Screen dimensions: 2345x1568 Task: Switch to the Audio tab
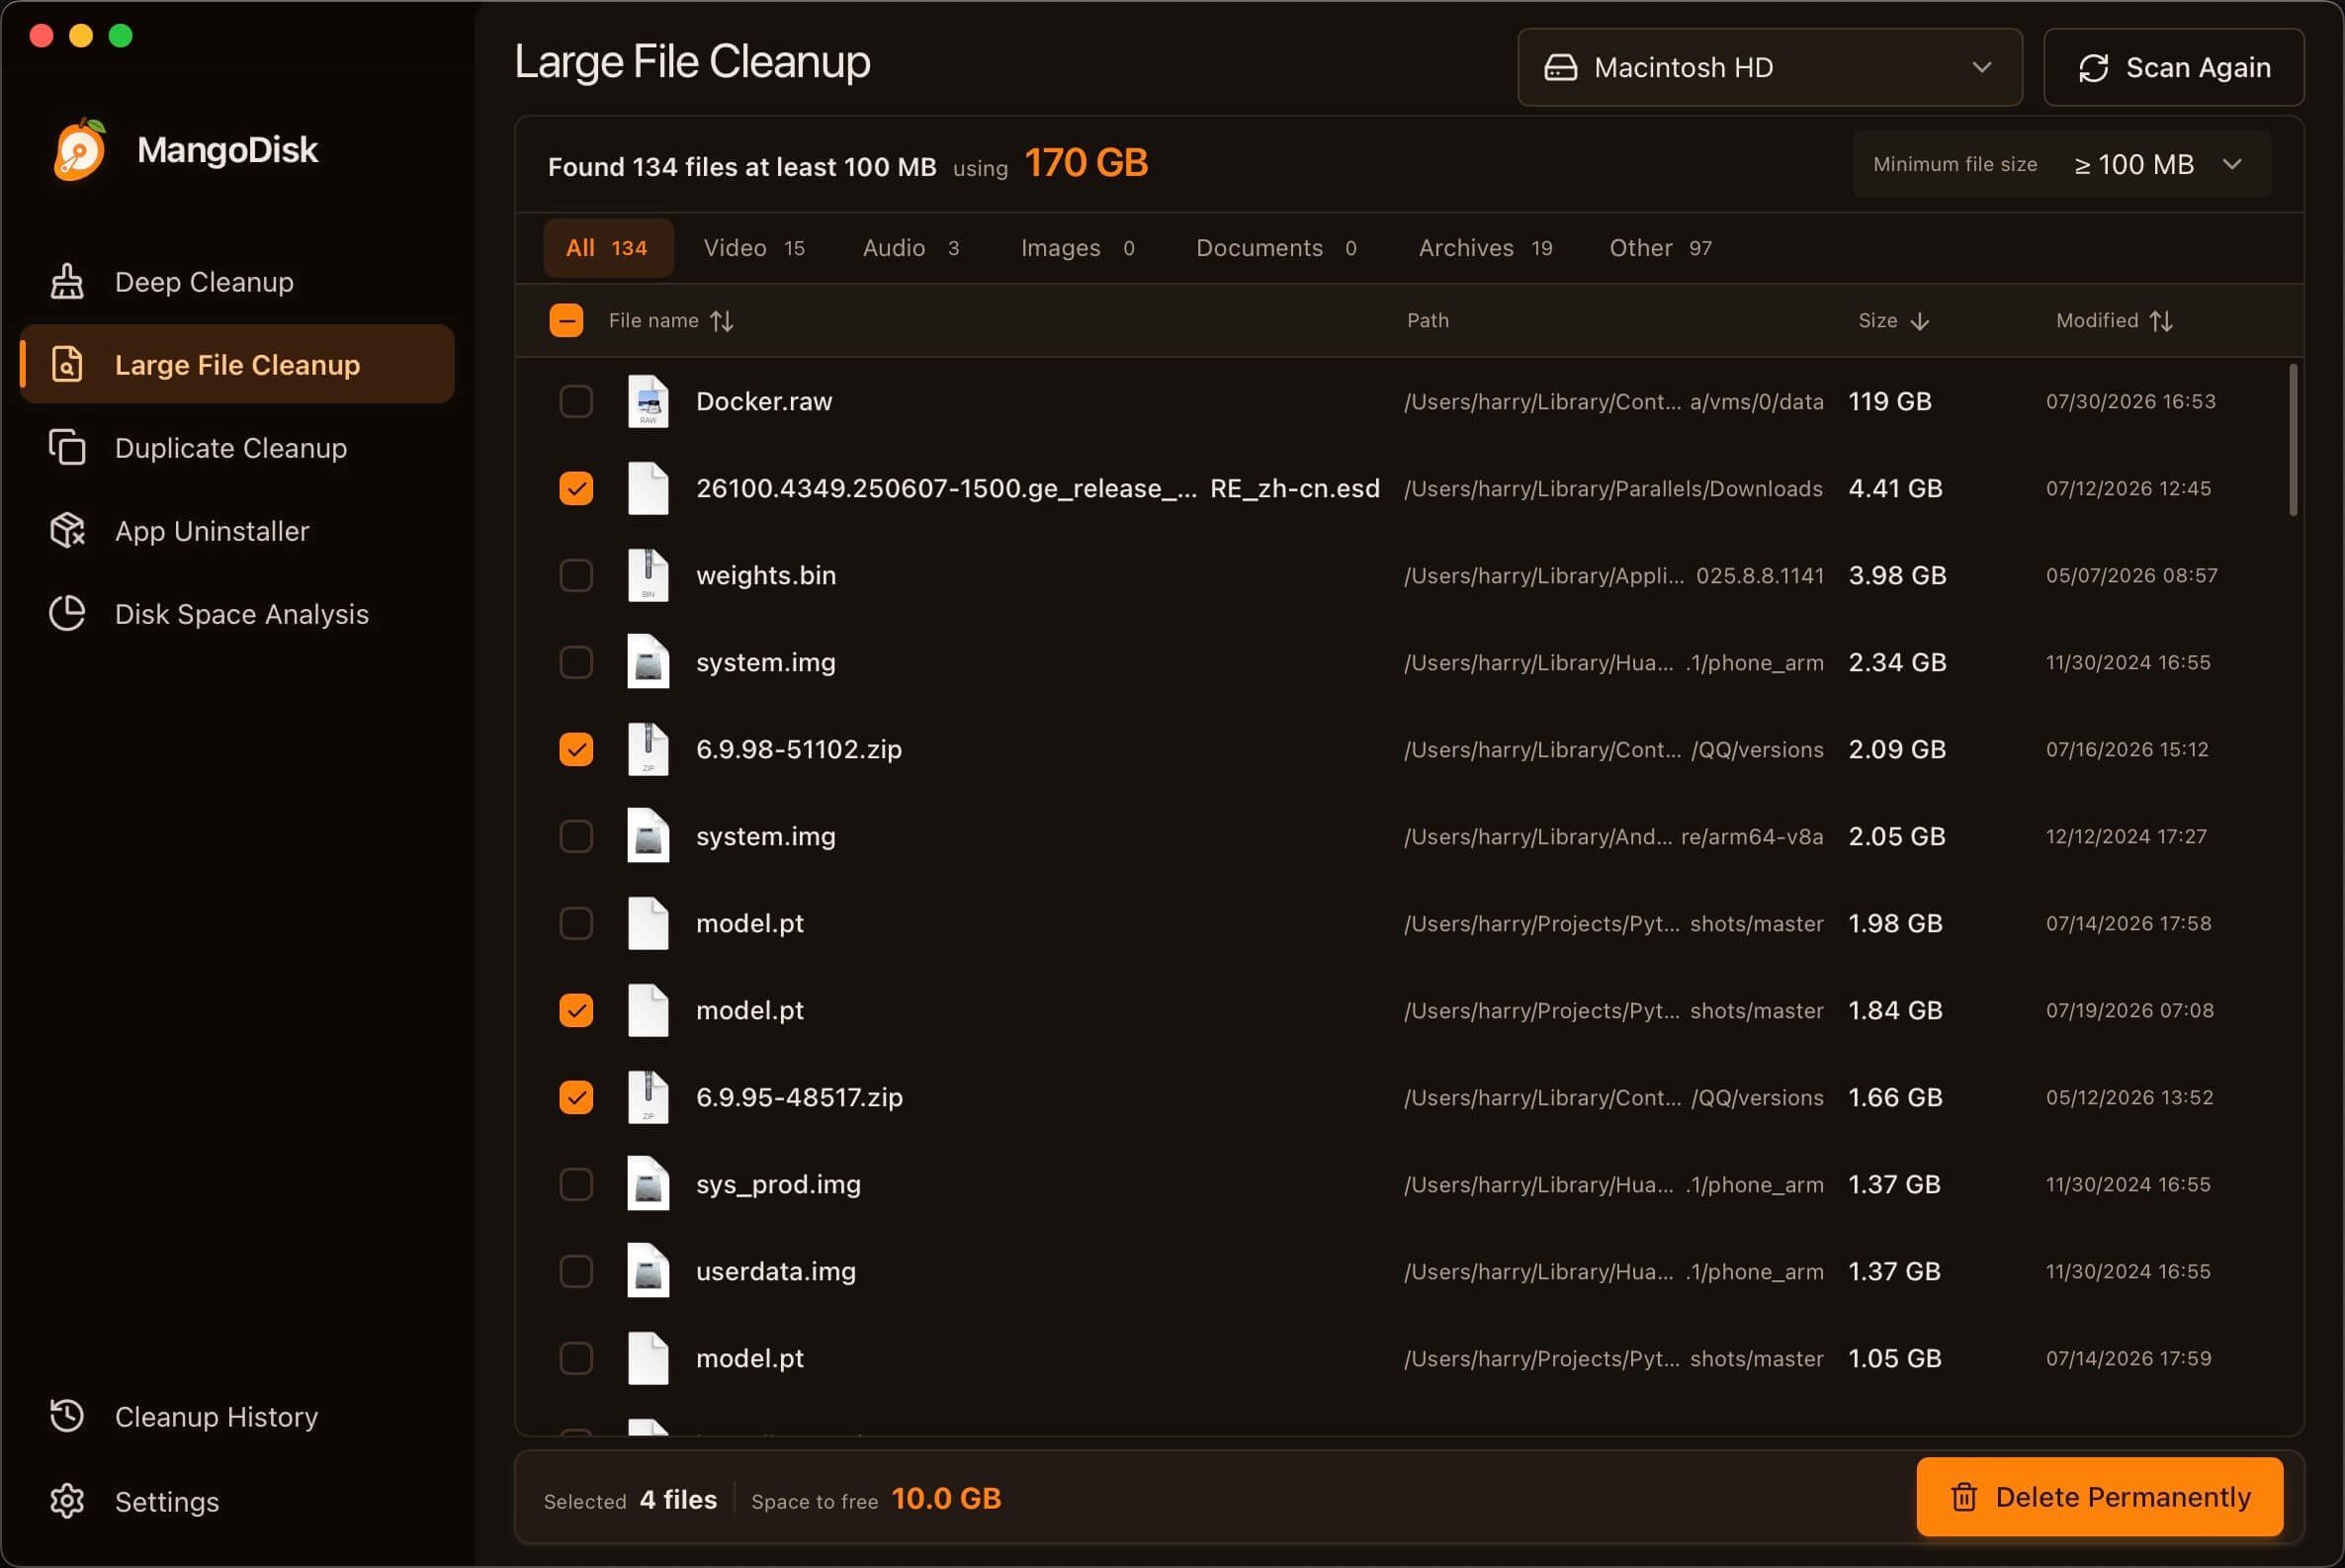[x=911, y=248]
